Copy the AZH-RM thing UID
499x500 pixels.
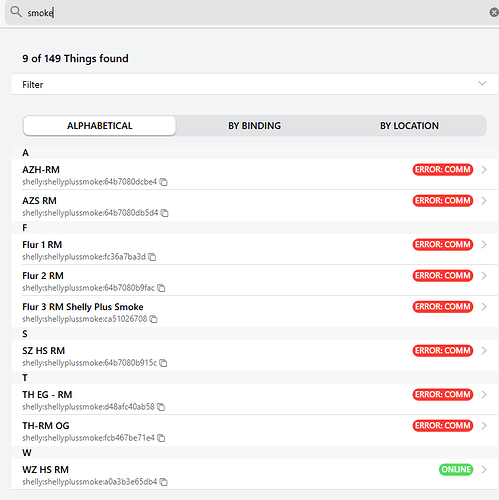click(163, 182)
